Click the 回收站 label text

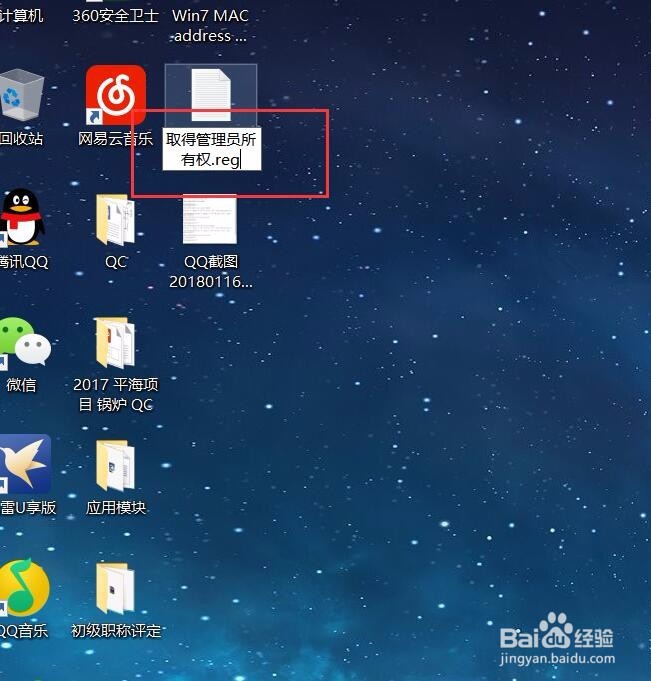pos(21,139)
